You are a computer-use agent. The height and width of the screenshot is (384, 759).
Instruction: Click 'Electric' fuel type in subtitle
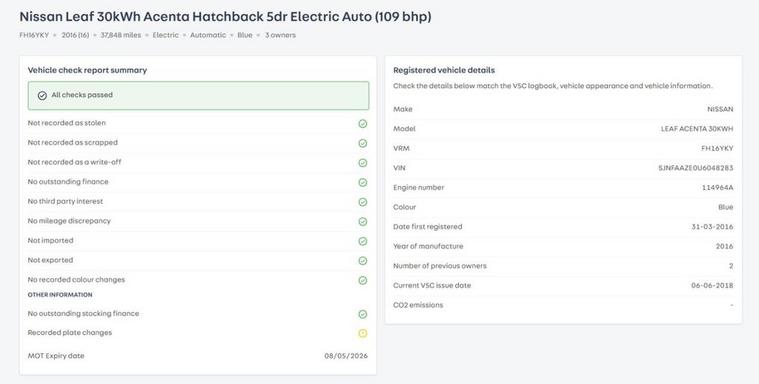[x=166, y=35]
